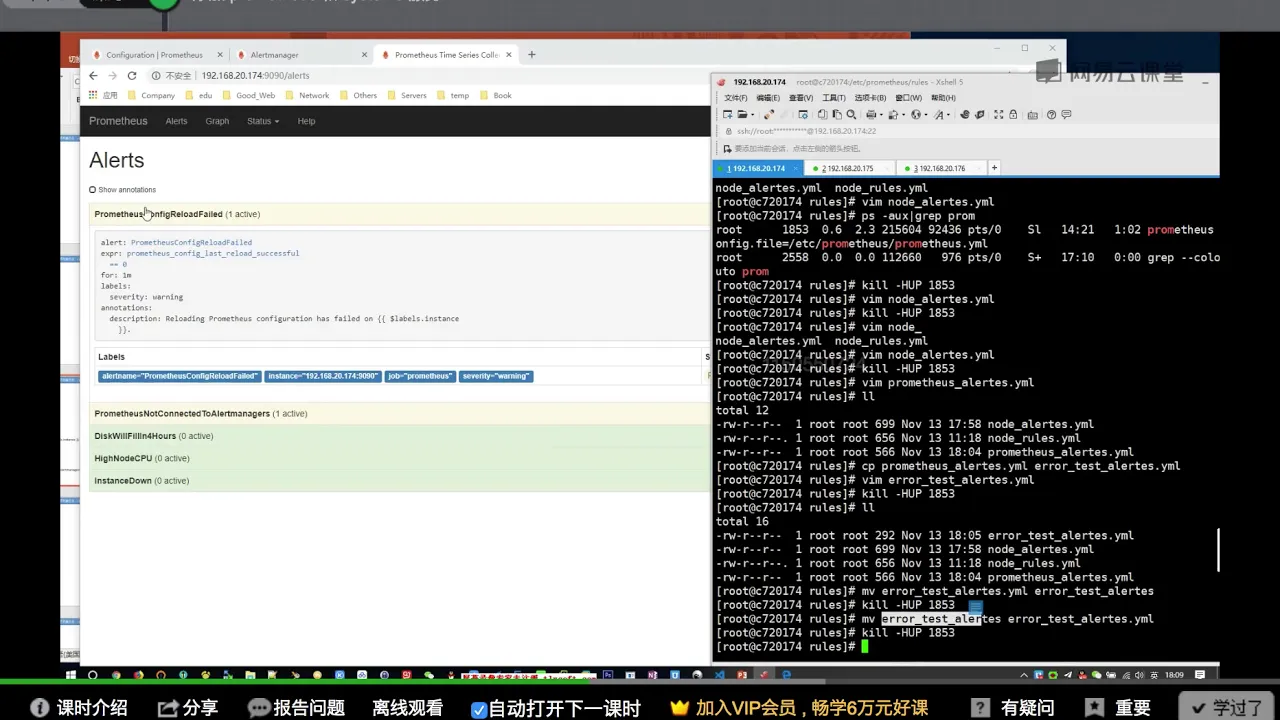The image size is (1280, 720).
Task: Click the Xshell chat feedback icon
Action: pos(1066,115)
